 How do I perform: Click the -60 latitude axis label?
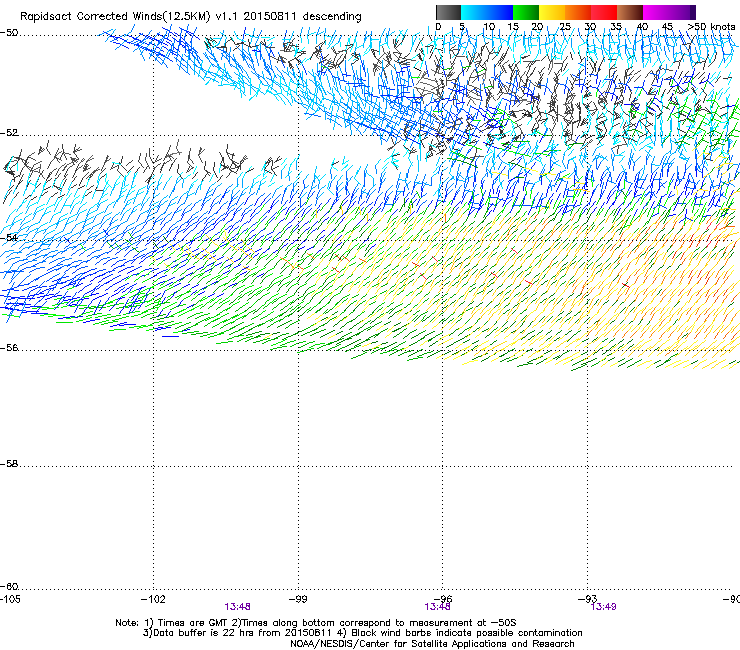pos(9,587)
